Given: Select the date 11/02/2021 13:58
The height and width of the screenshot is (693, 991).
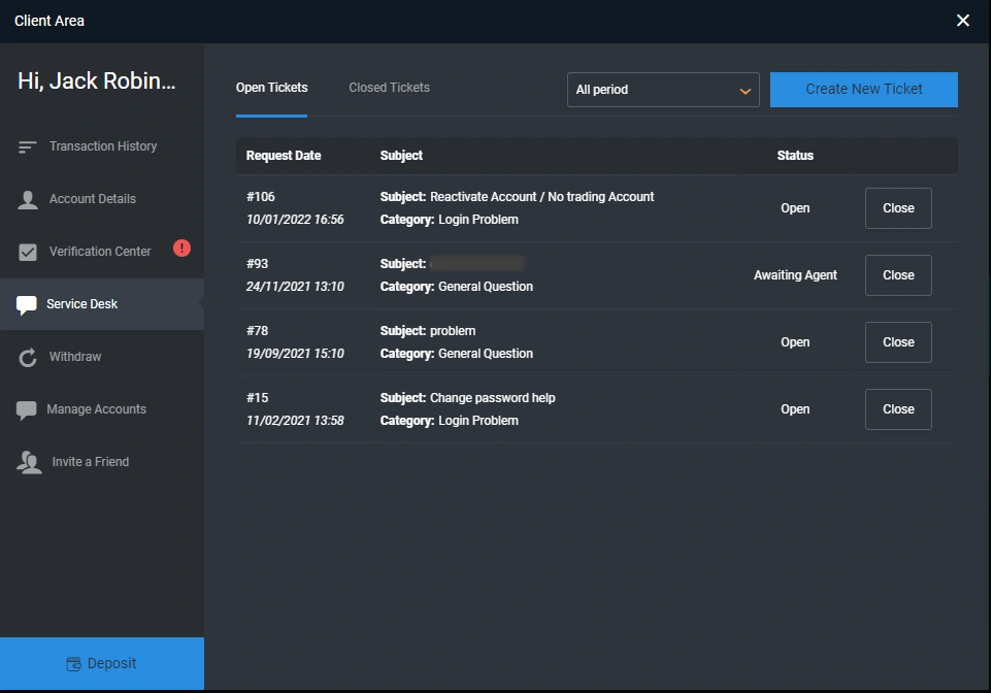Looking at the screenshot, I should click(x=295, y=420).
